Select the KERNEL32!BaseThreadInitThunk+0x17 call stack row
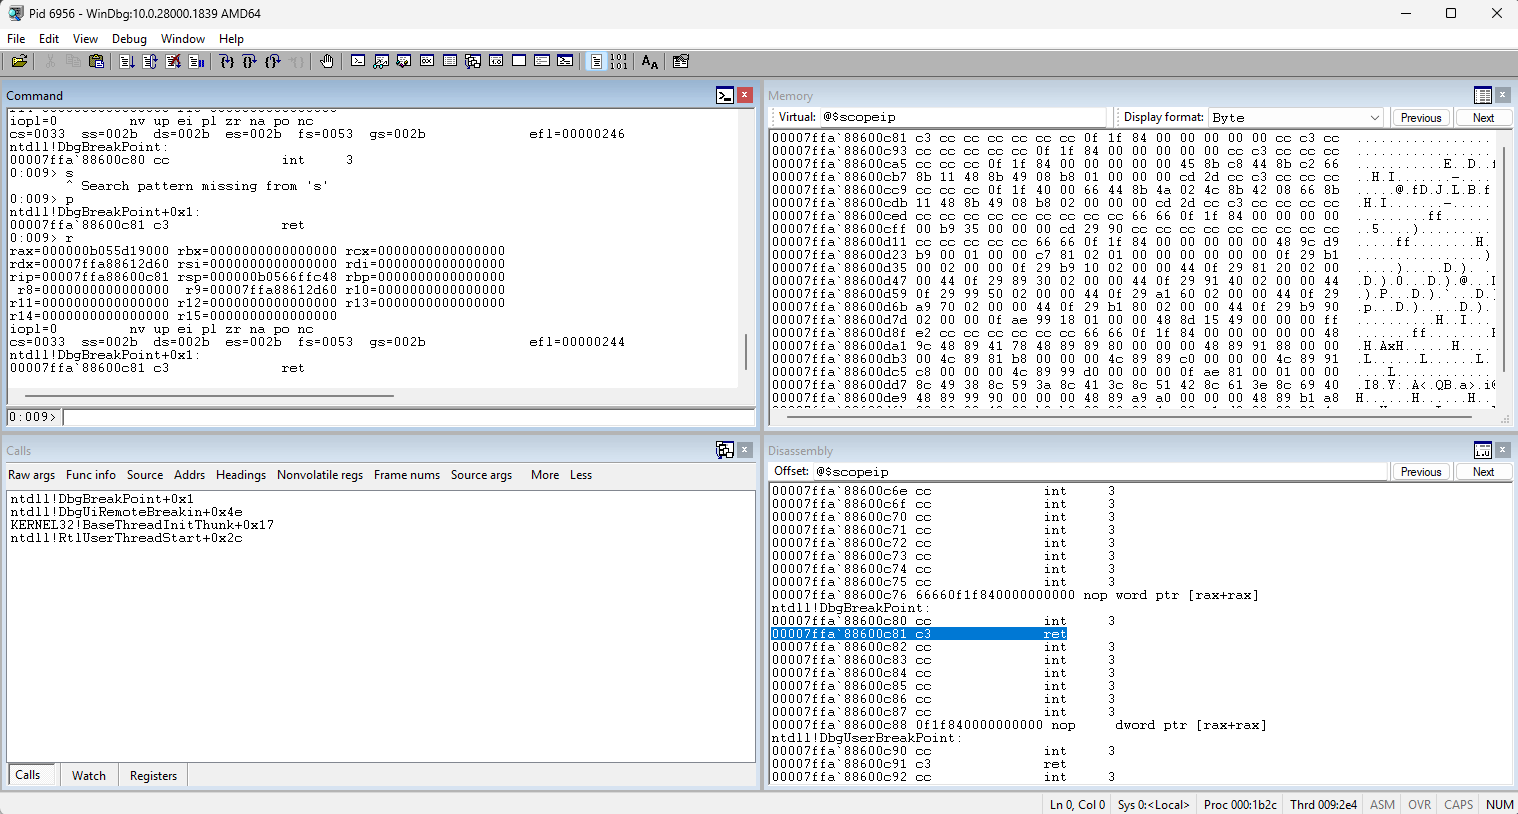 (x=142, y=524)
